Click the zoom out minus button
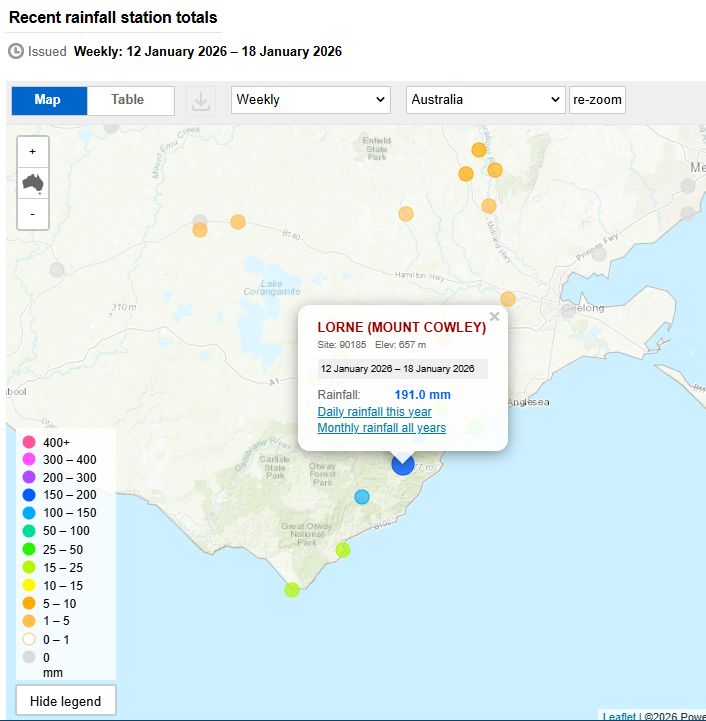 coord(33,214)
